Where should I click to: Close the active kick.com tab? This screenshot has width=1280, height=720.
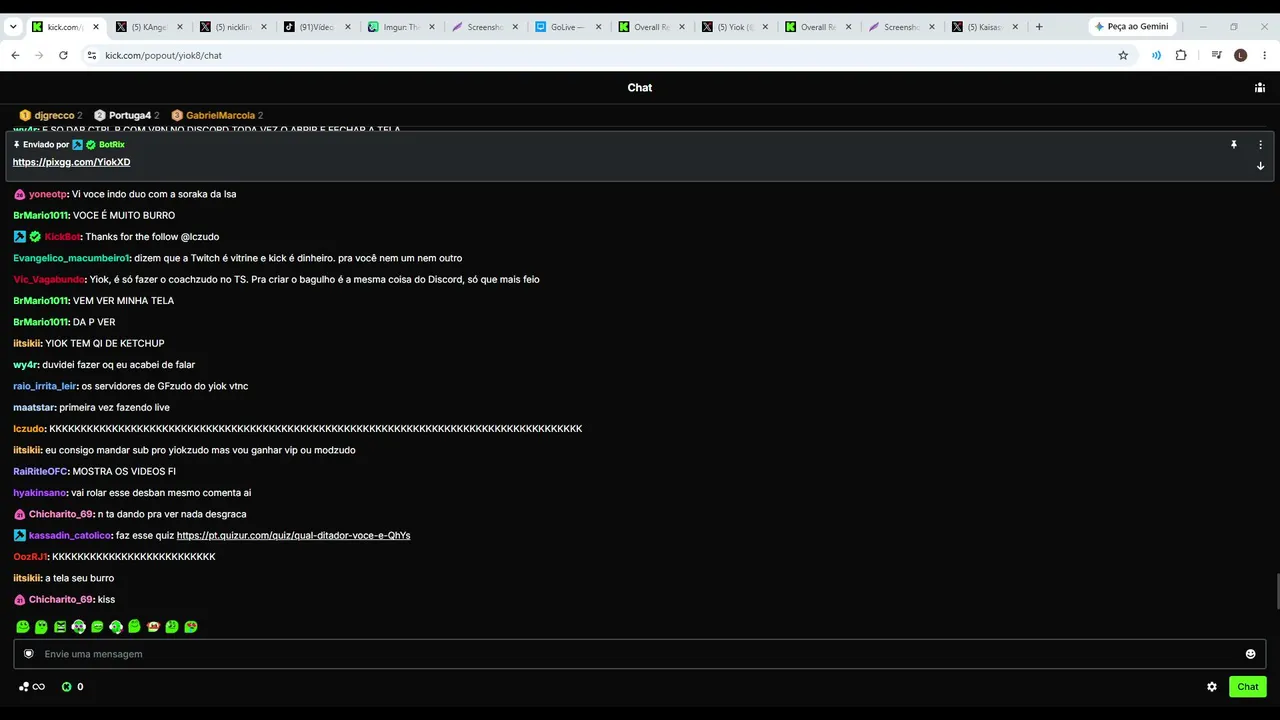click(x=96, y=27)
